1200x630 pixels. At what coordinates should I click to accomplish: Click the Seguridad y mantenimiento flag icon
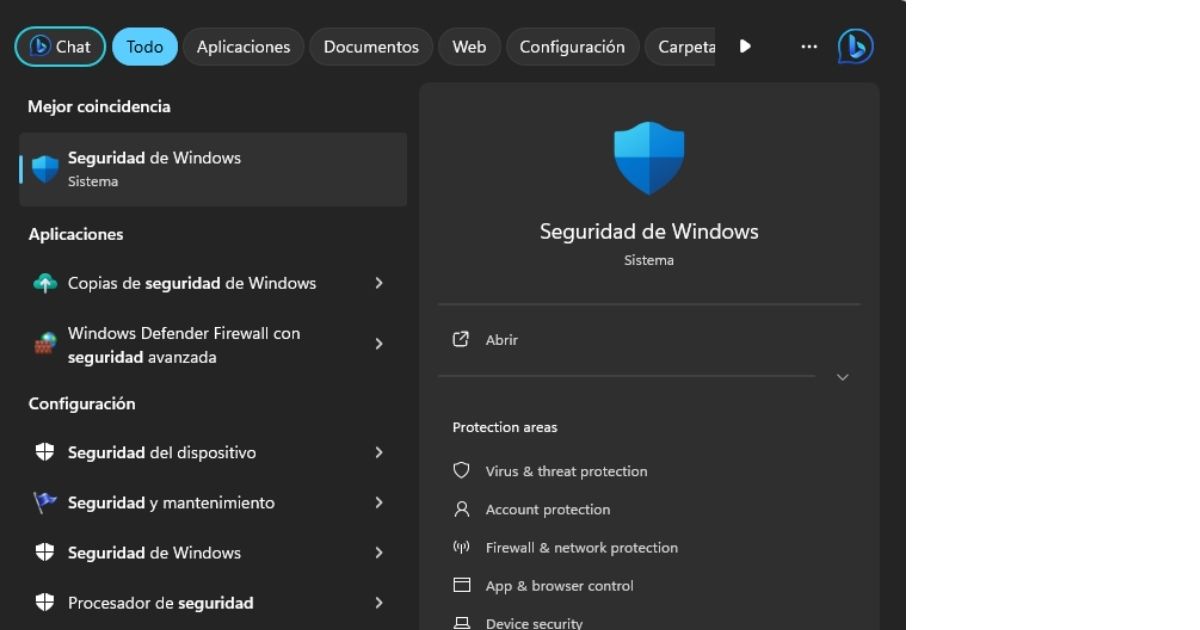click(x=45, y=503)
